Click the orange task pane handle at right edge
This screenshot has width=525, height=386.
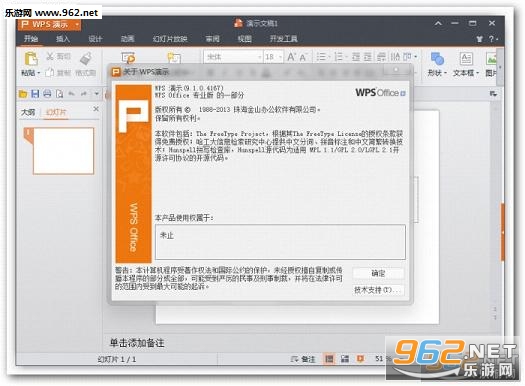coord(503,232)
